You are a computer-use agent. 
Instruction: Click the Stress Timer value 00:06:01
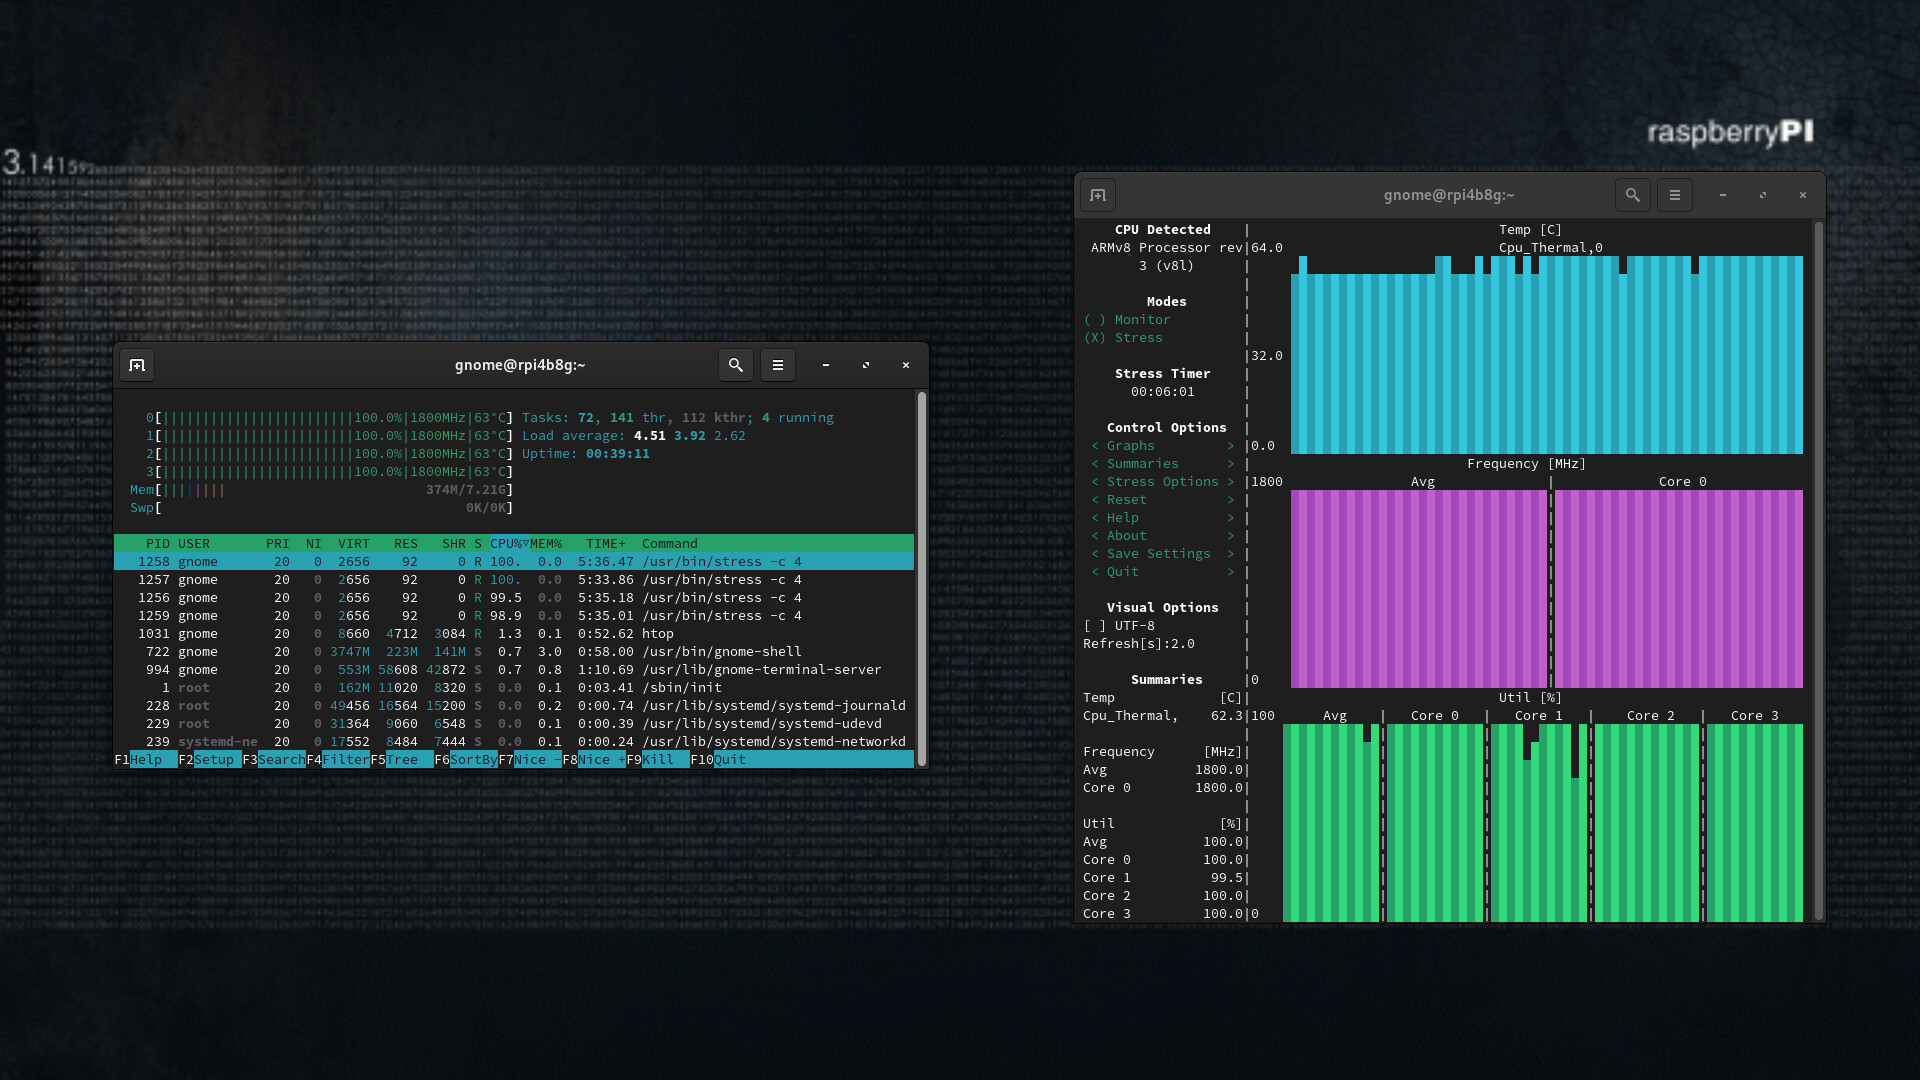[x=1163, y=392]
